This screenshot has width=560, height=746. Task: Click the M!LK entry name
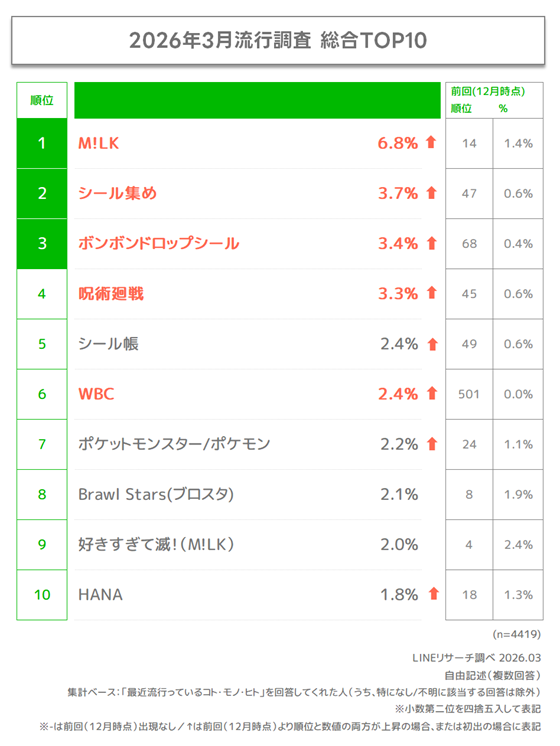[x=98, y=143]
